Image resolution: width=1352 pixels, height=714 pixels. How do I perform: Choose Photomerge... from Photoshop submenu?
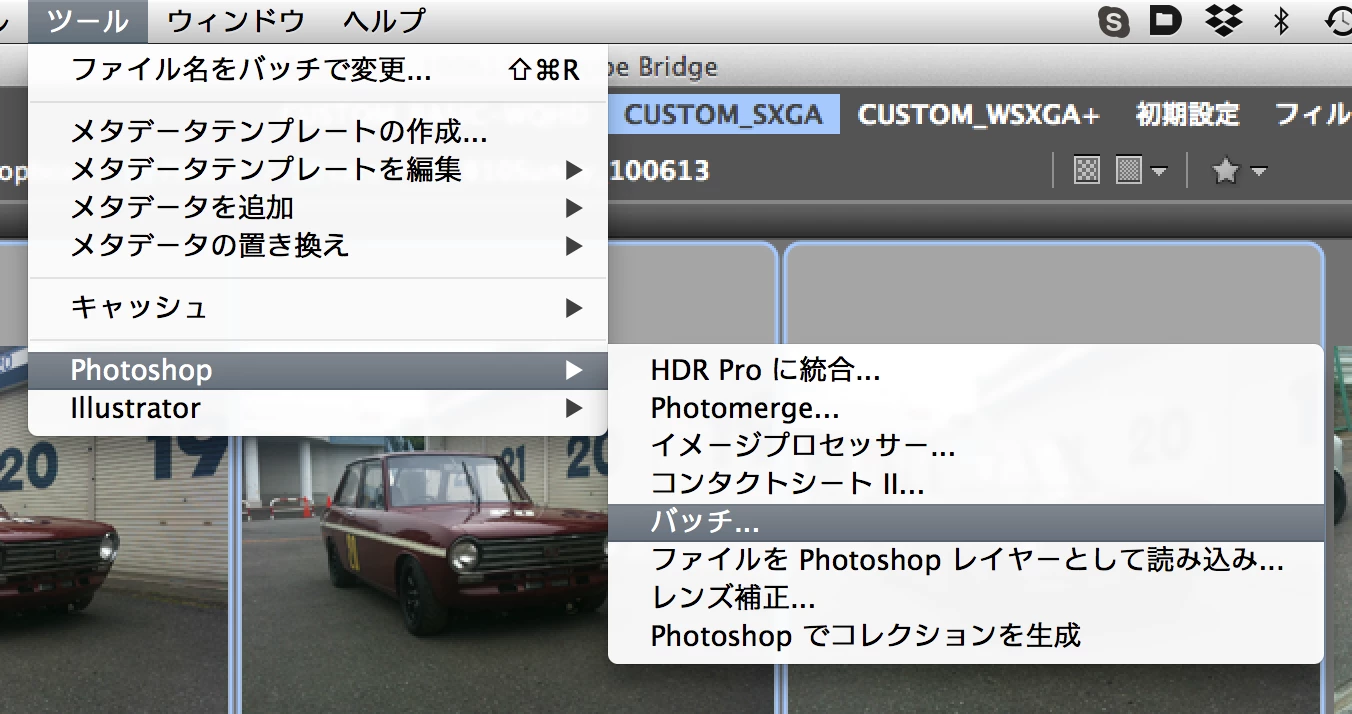click(966, 408)
